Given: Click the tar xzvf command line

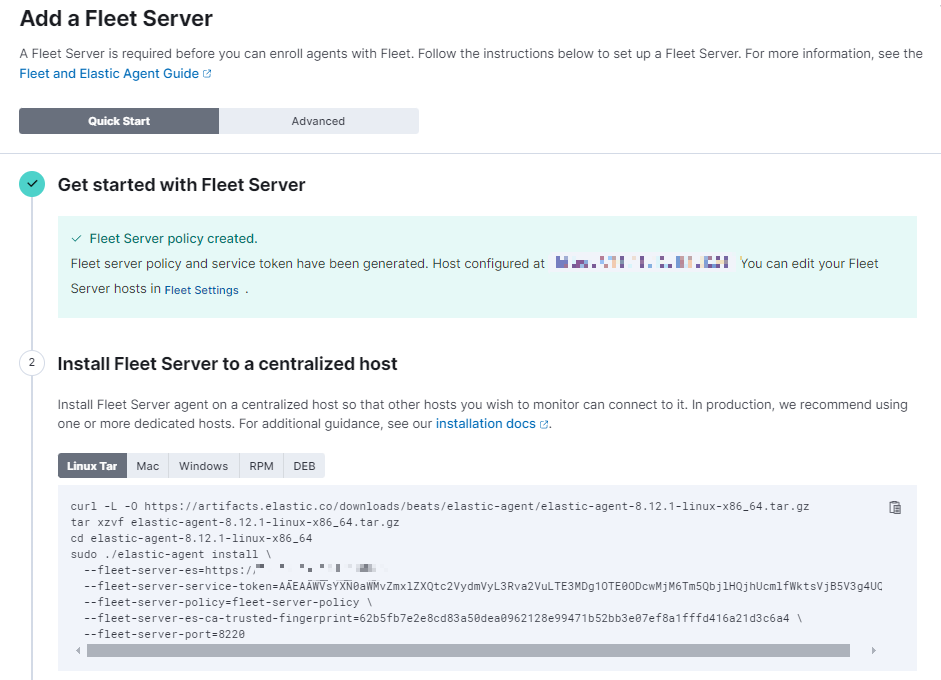Looking at the screenshot, I should coord(235,522).
